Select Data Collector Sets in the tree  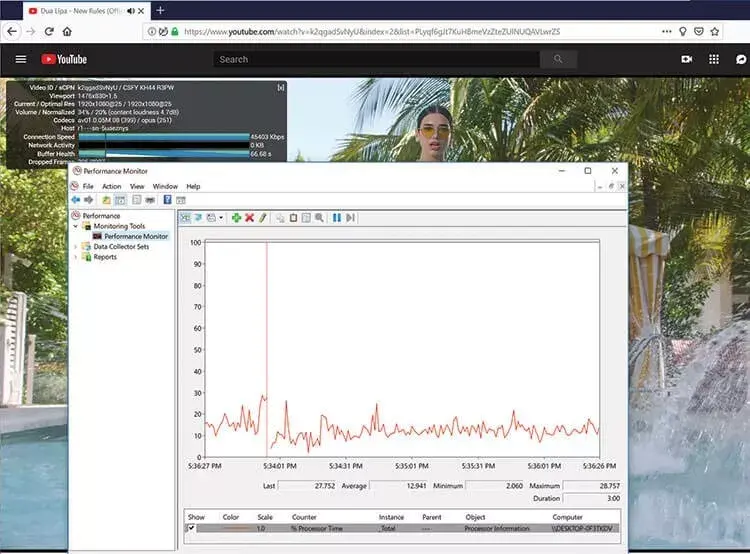(121, 247)
